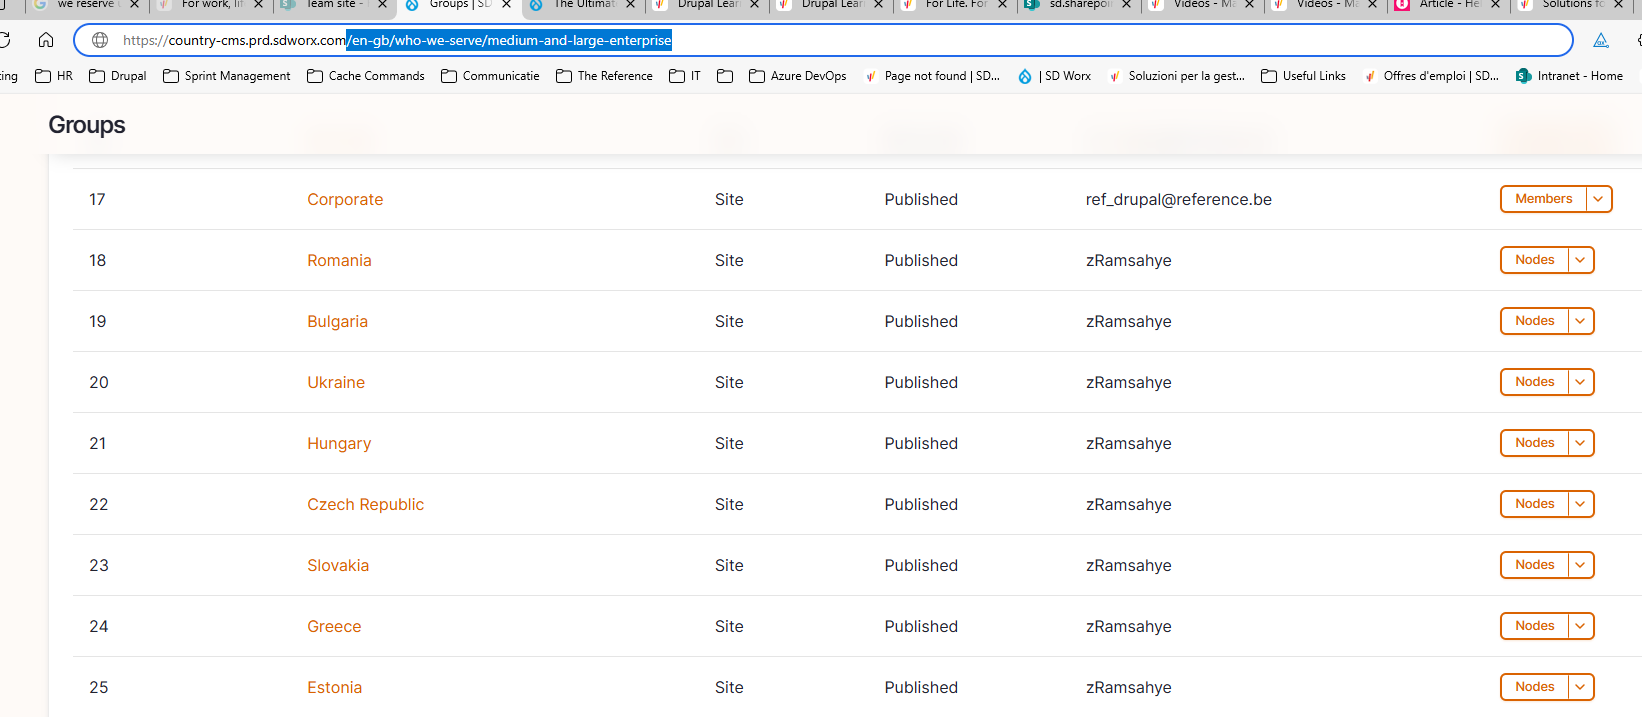Expand operations dropdown arrow for Slovakia

pos(1581,565)
